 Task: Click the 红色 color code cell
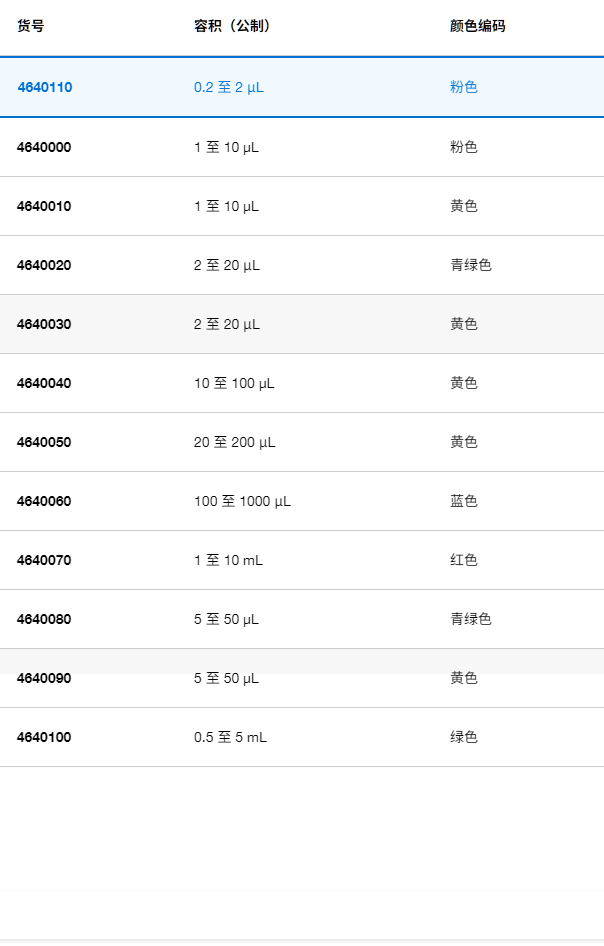(x=464, y=560)
